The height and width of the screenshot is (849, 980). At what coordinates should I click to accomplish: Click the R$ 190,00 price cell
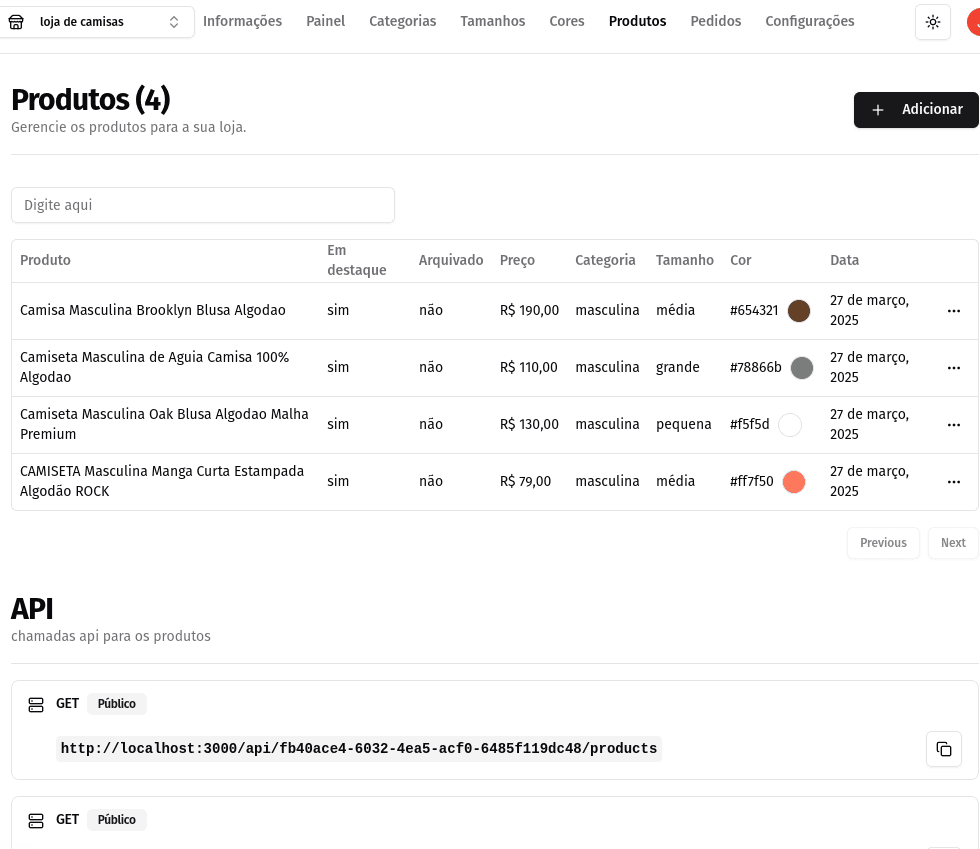tap(529, 310)
